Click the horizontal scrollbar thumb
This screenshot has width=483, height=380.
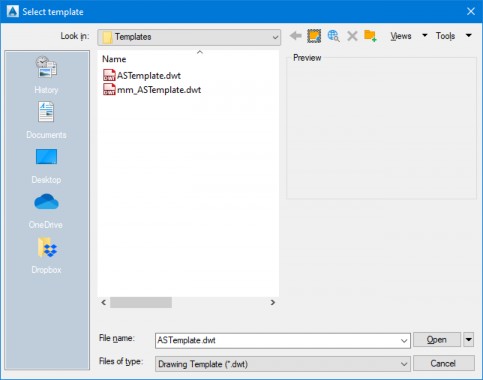tap(141, 303)
